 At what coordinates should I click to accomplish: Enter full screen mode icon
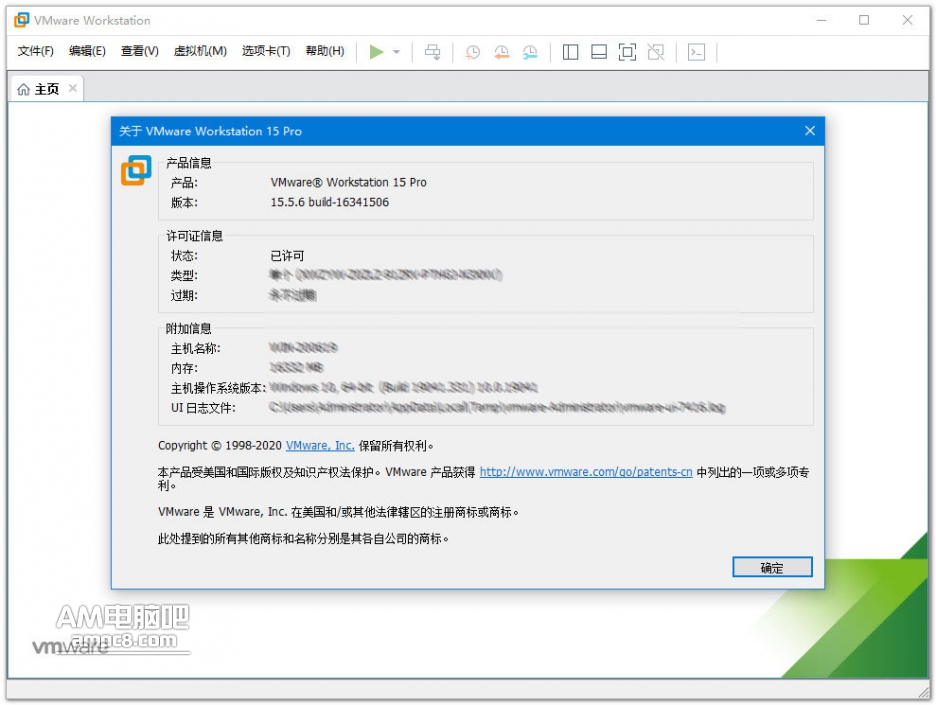click(627, 52)
